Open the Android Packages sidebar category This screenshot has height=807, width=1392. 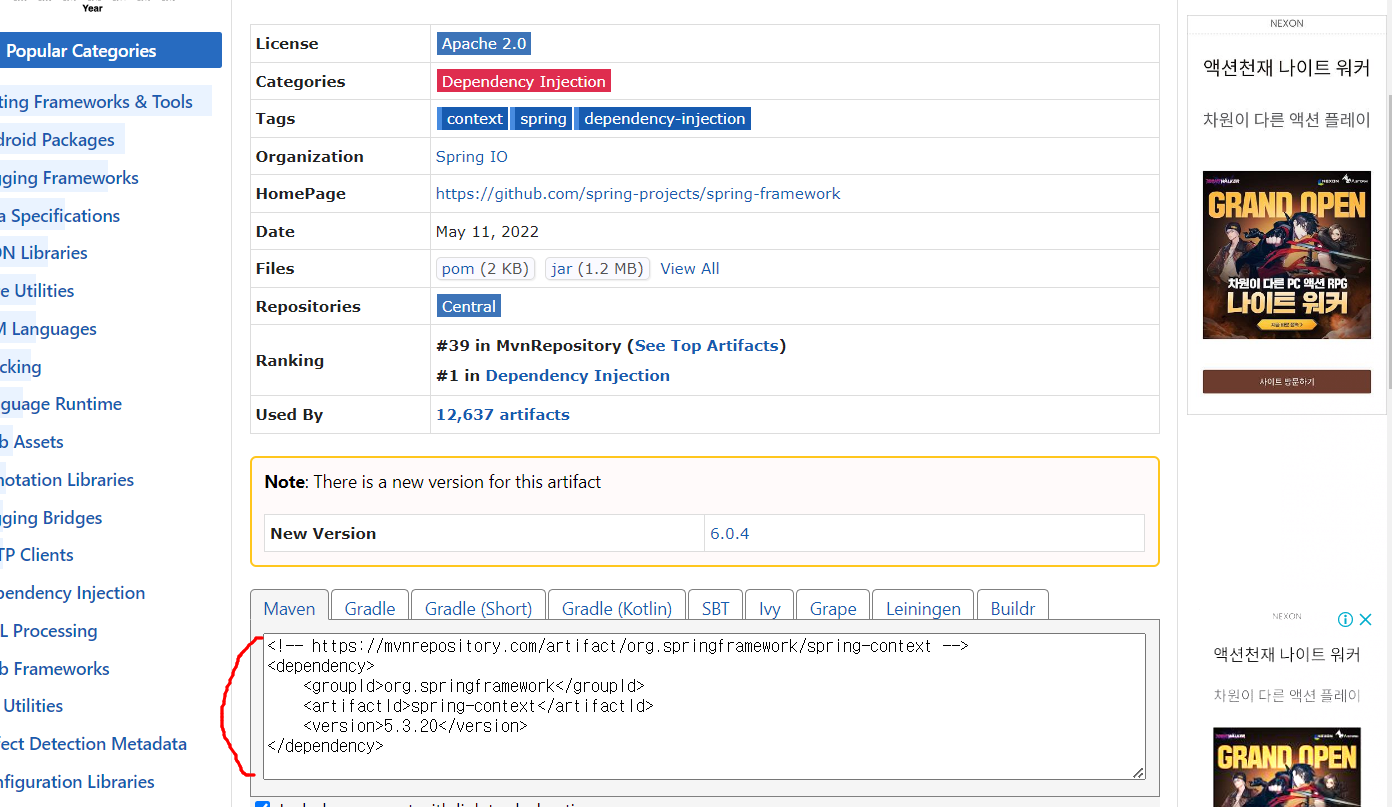[x=57, y=140]
